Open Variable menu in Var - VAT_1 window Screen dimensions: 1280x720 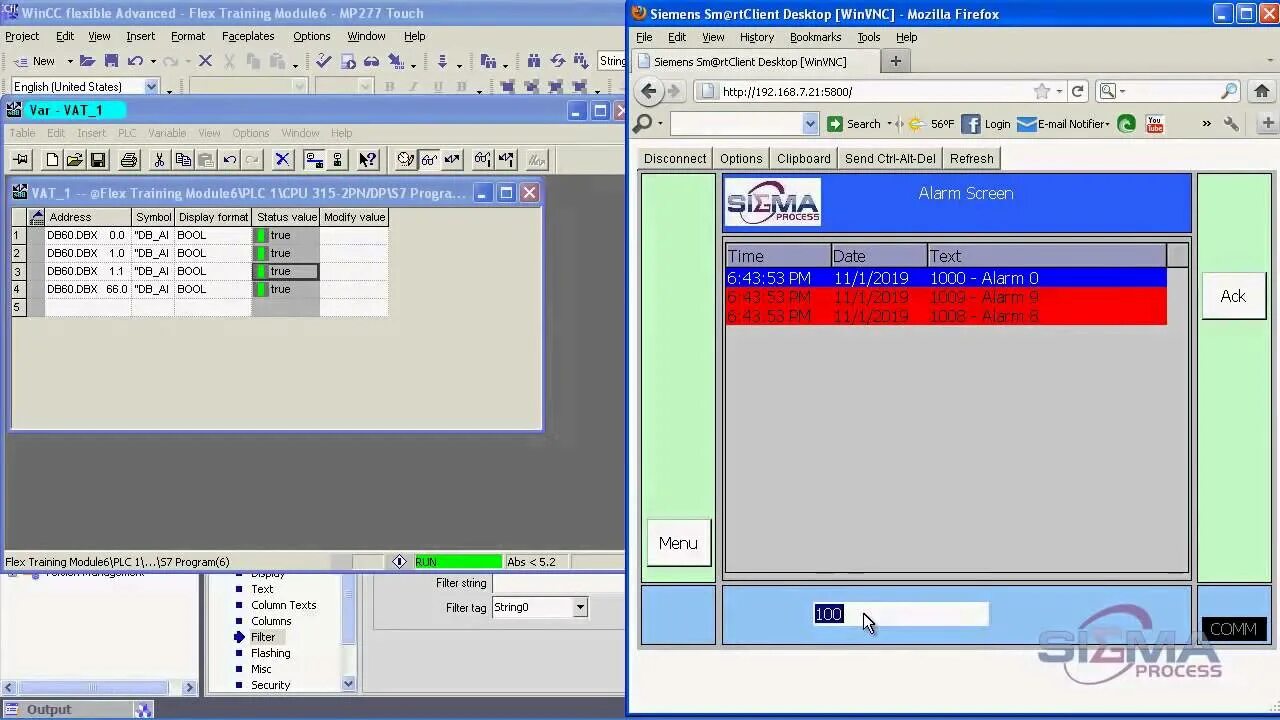pos(167,133)
